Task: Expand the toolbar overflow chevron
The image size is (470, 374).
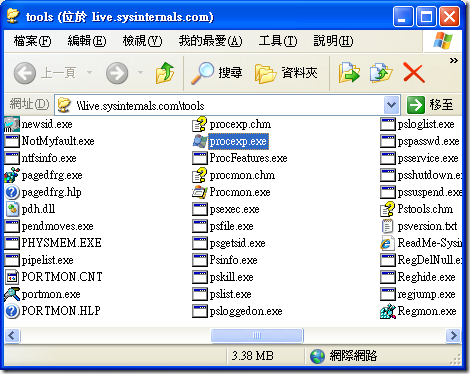Action: click(x=453, y=60)
